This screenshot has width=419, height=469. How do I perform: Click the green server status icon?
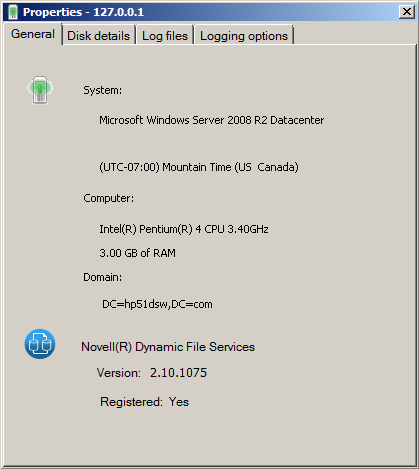(40, 90)
